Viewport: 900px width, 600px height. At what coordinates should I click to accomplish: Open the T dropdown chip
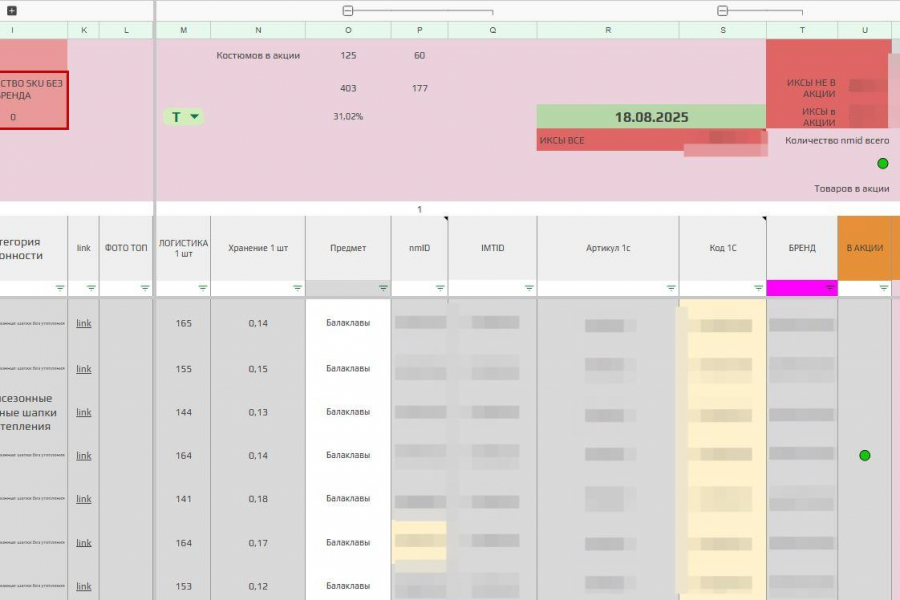tap(183, 117)
